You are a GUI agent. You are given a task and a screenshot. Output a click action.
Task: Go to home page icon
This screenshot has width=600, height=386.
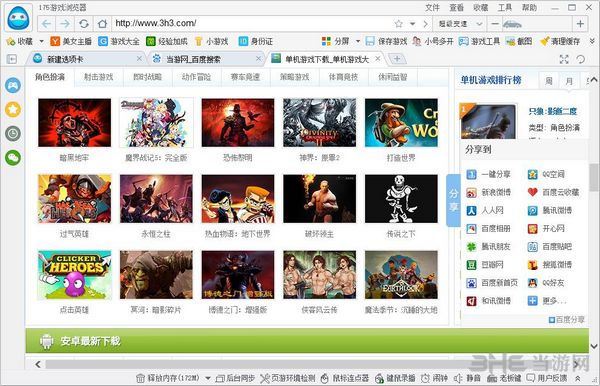[102, 24]
